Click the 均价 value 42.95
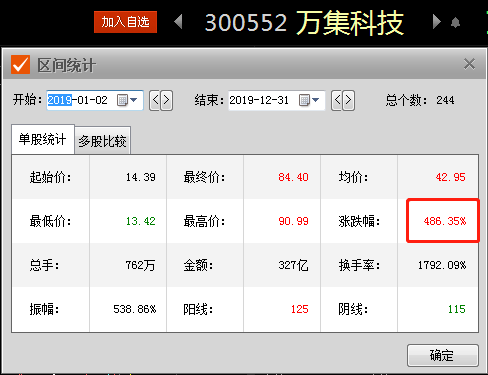The width and height of the screenshot is (488, 375). pos(450,177)
